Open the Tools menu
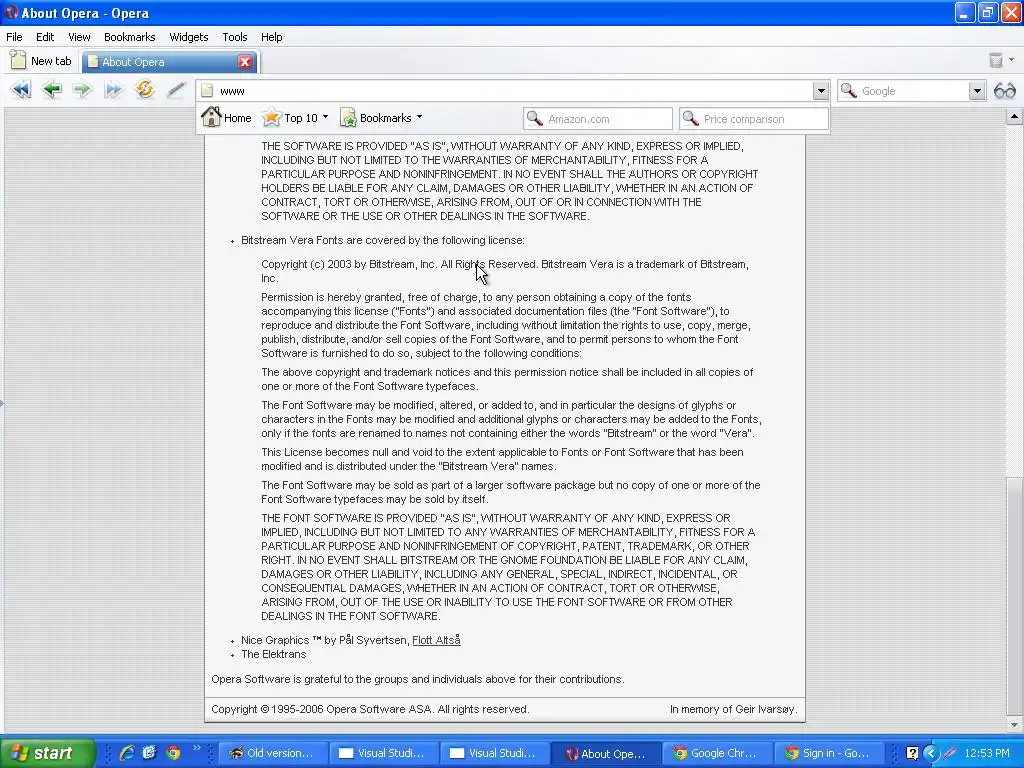Viewport: 1024px width, 768px height. [234, 37]
